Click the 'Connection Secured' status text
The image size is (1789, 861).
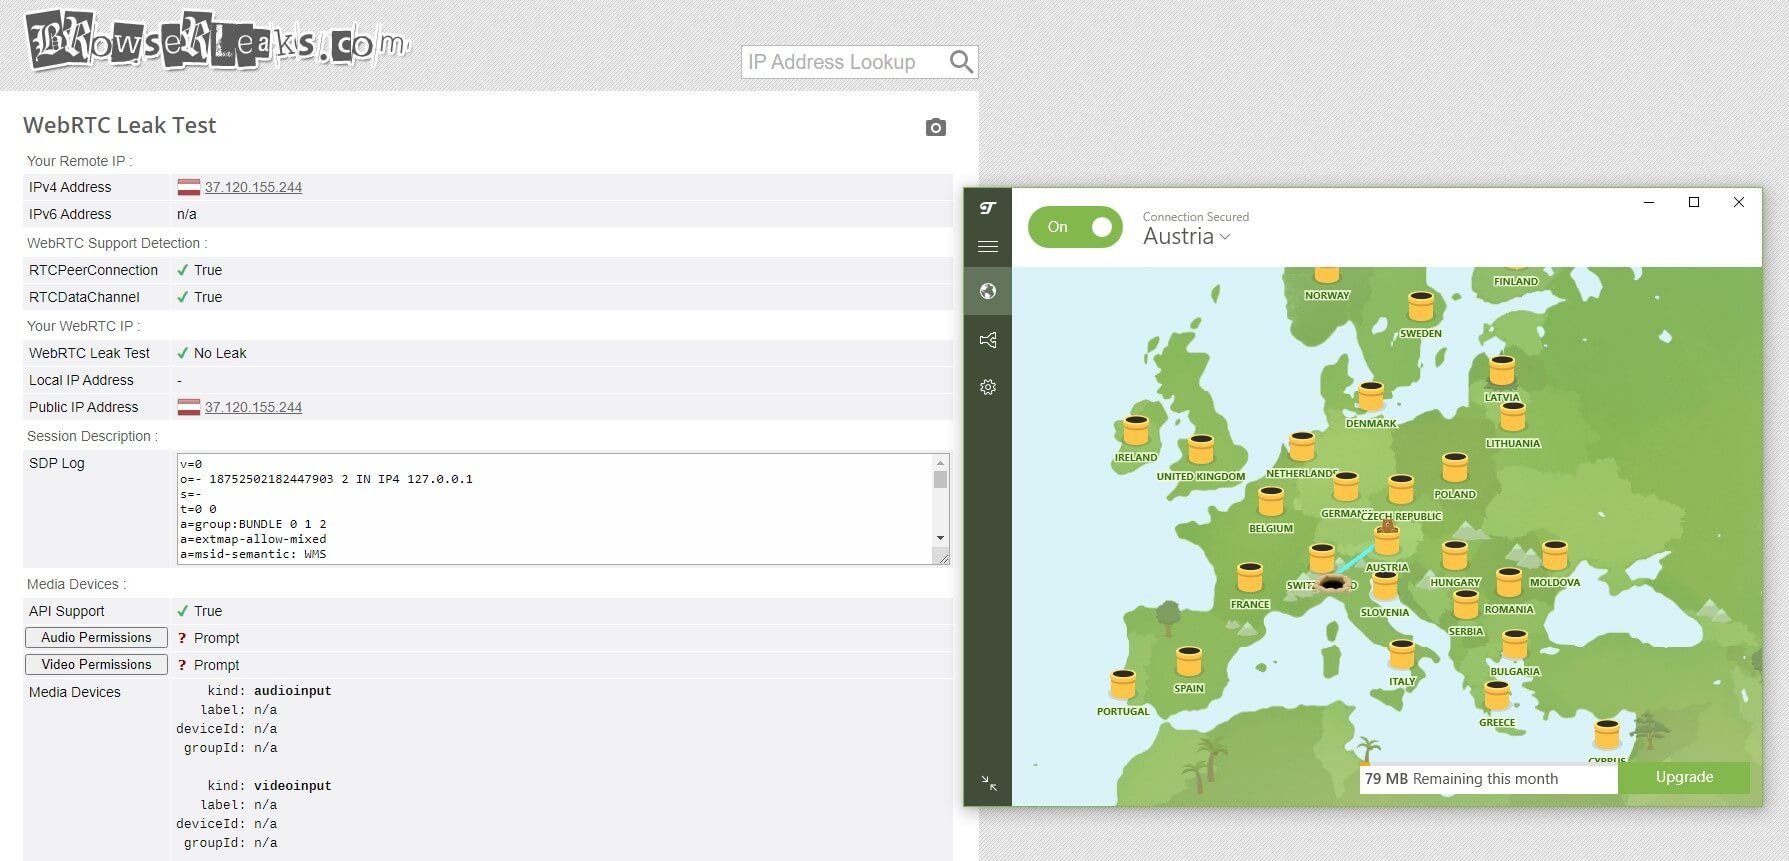coord(1196,216)
